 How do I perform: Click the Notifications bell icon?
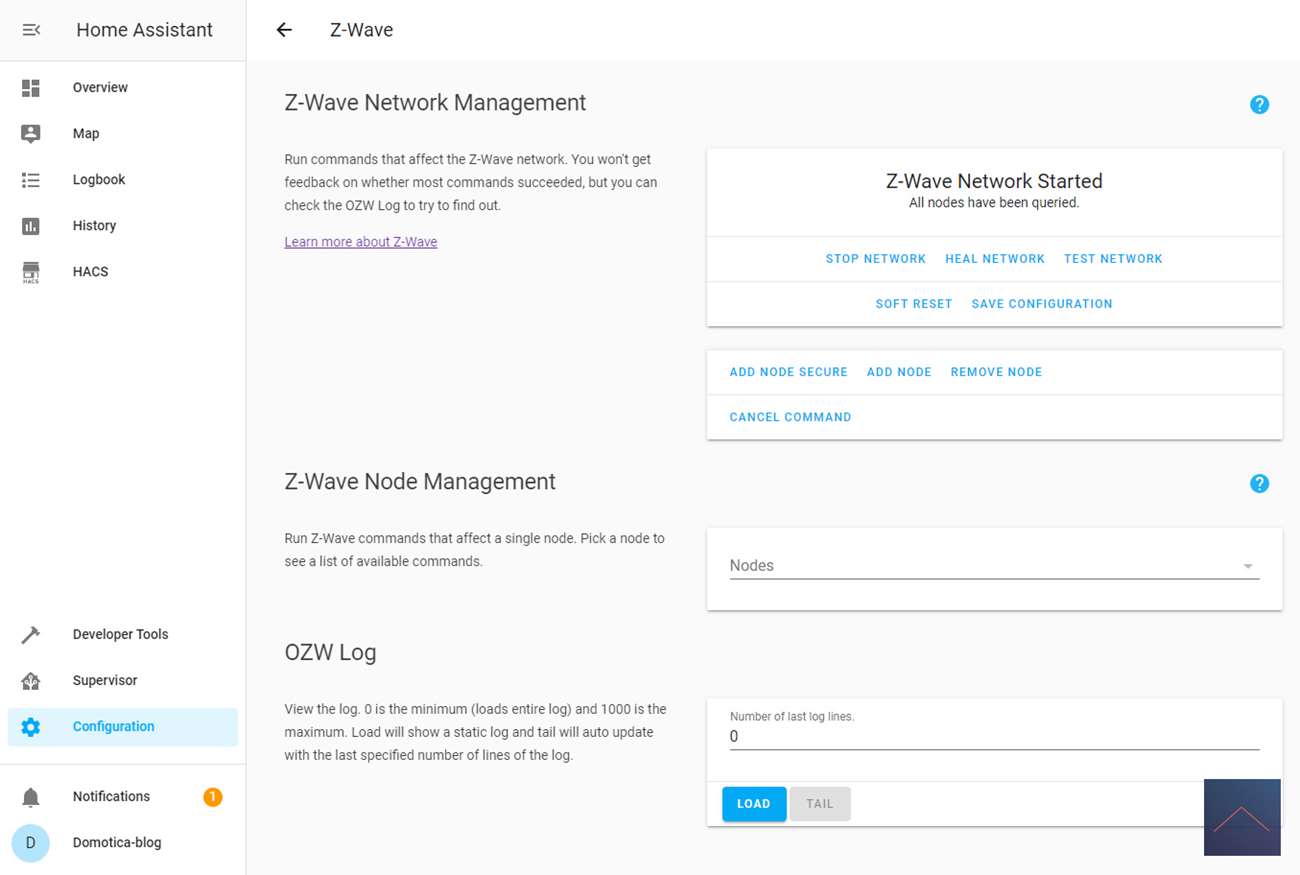tap(31, 797)
